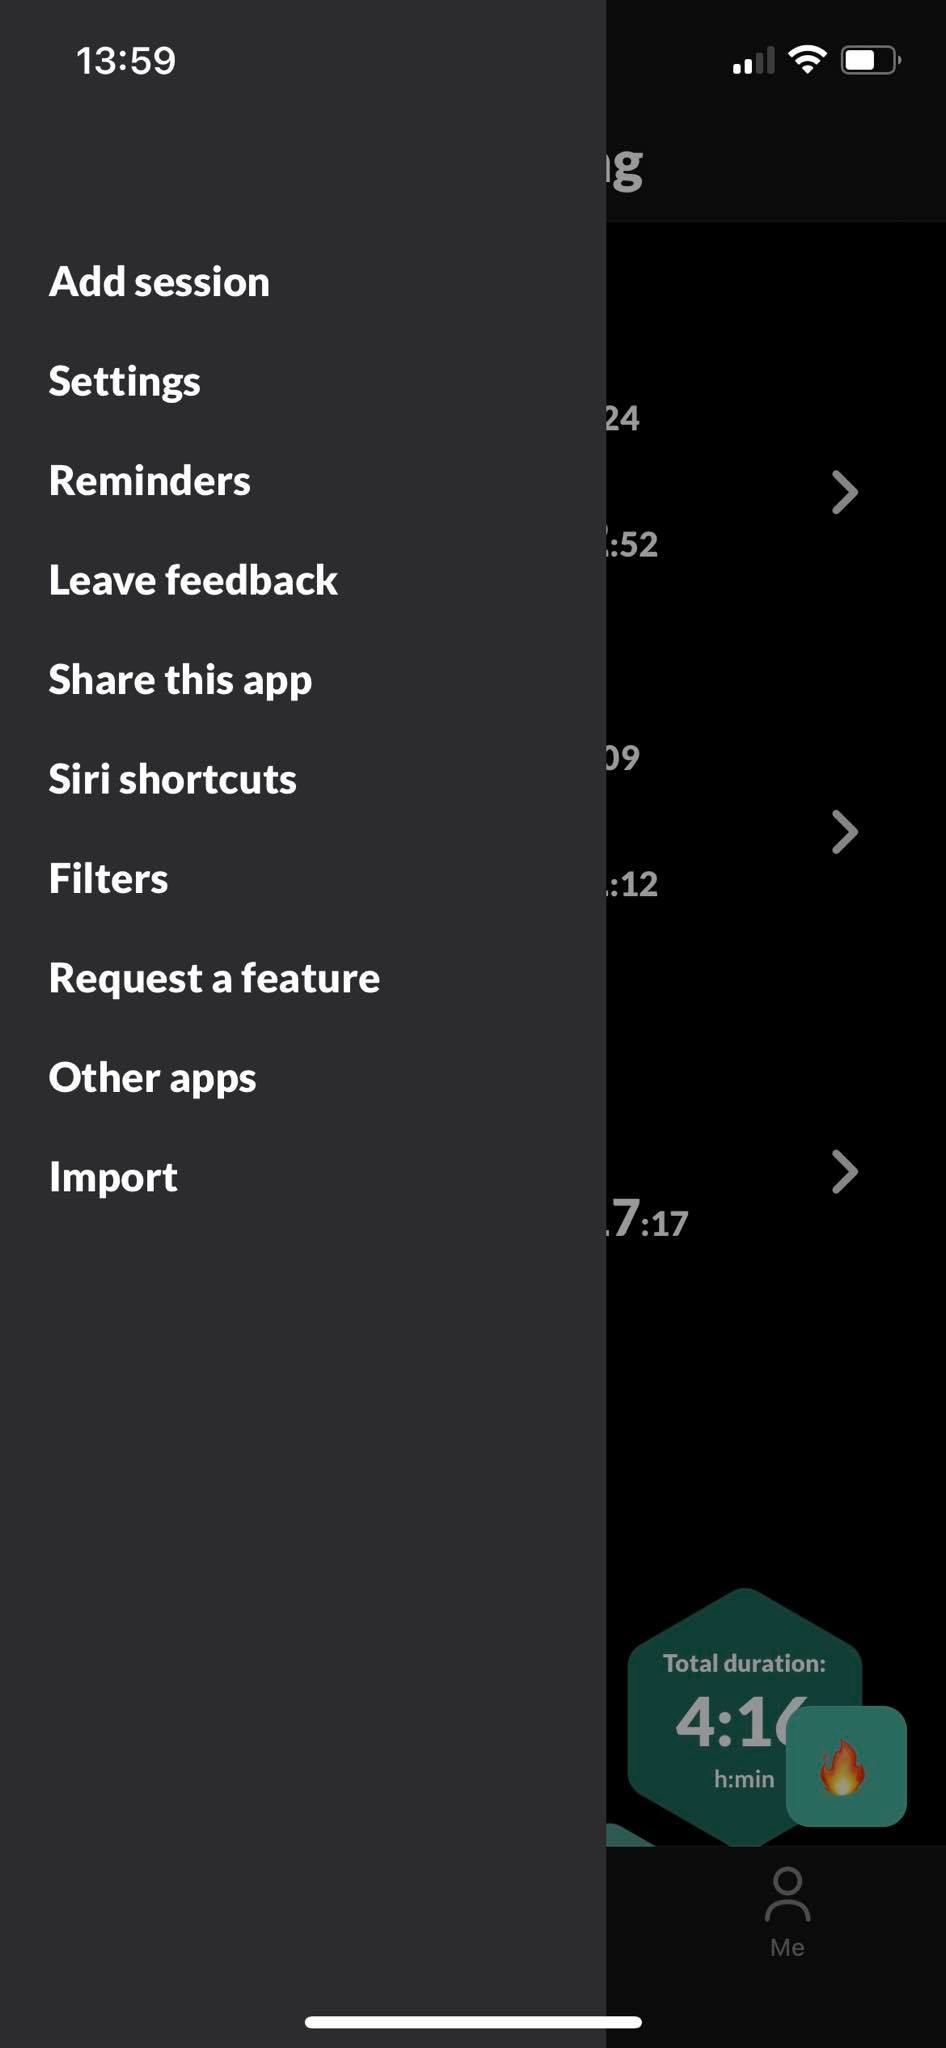This screenshot has height=2048, width=946.
Task: Tap Leave feedback option
Action: (x=193, y=580)
